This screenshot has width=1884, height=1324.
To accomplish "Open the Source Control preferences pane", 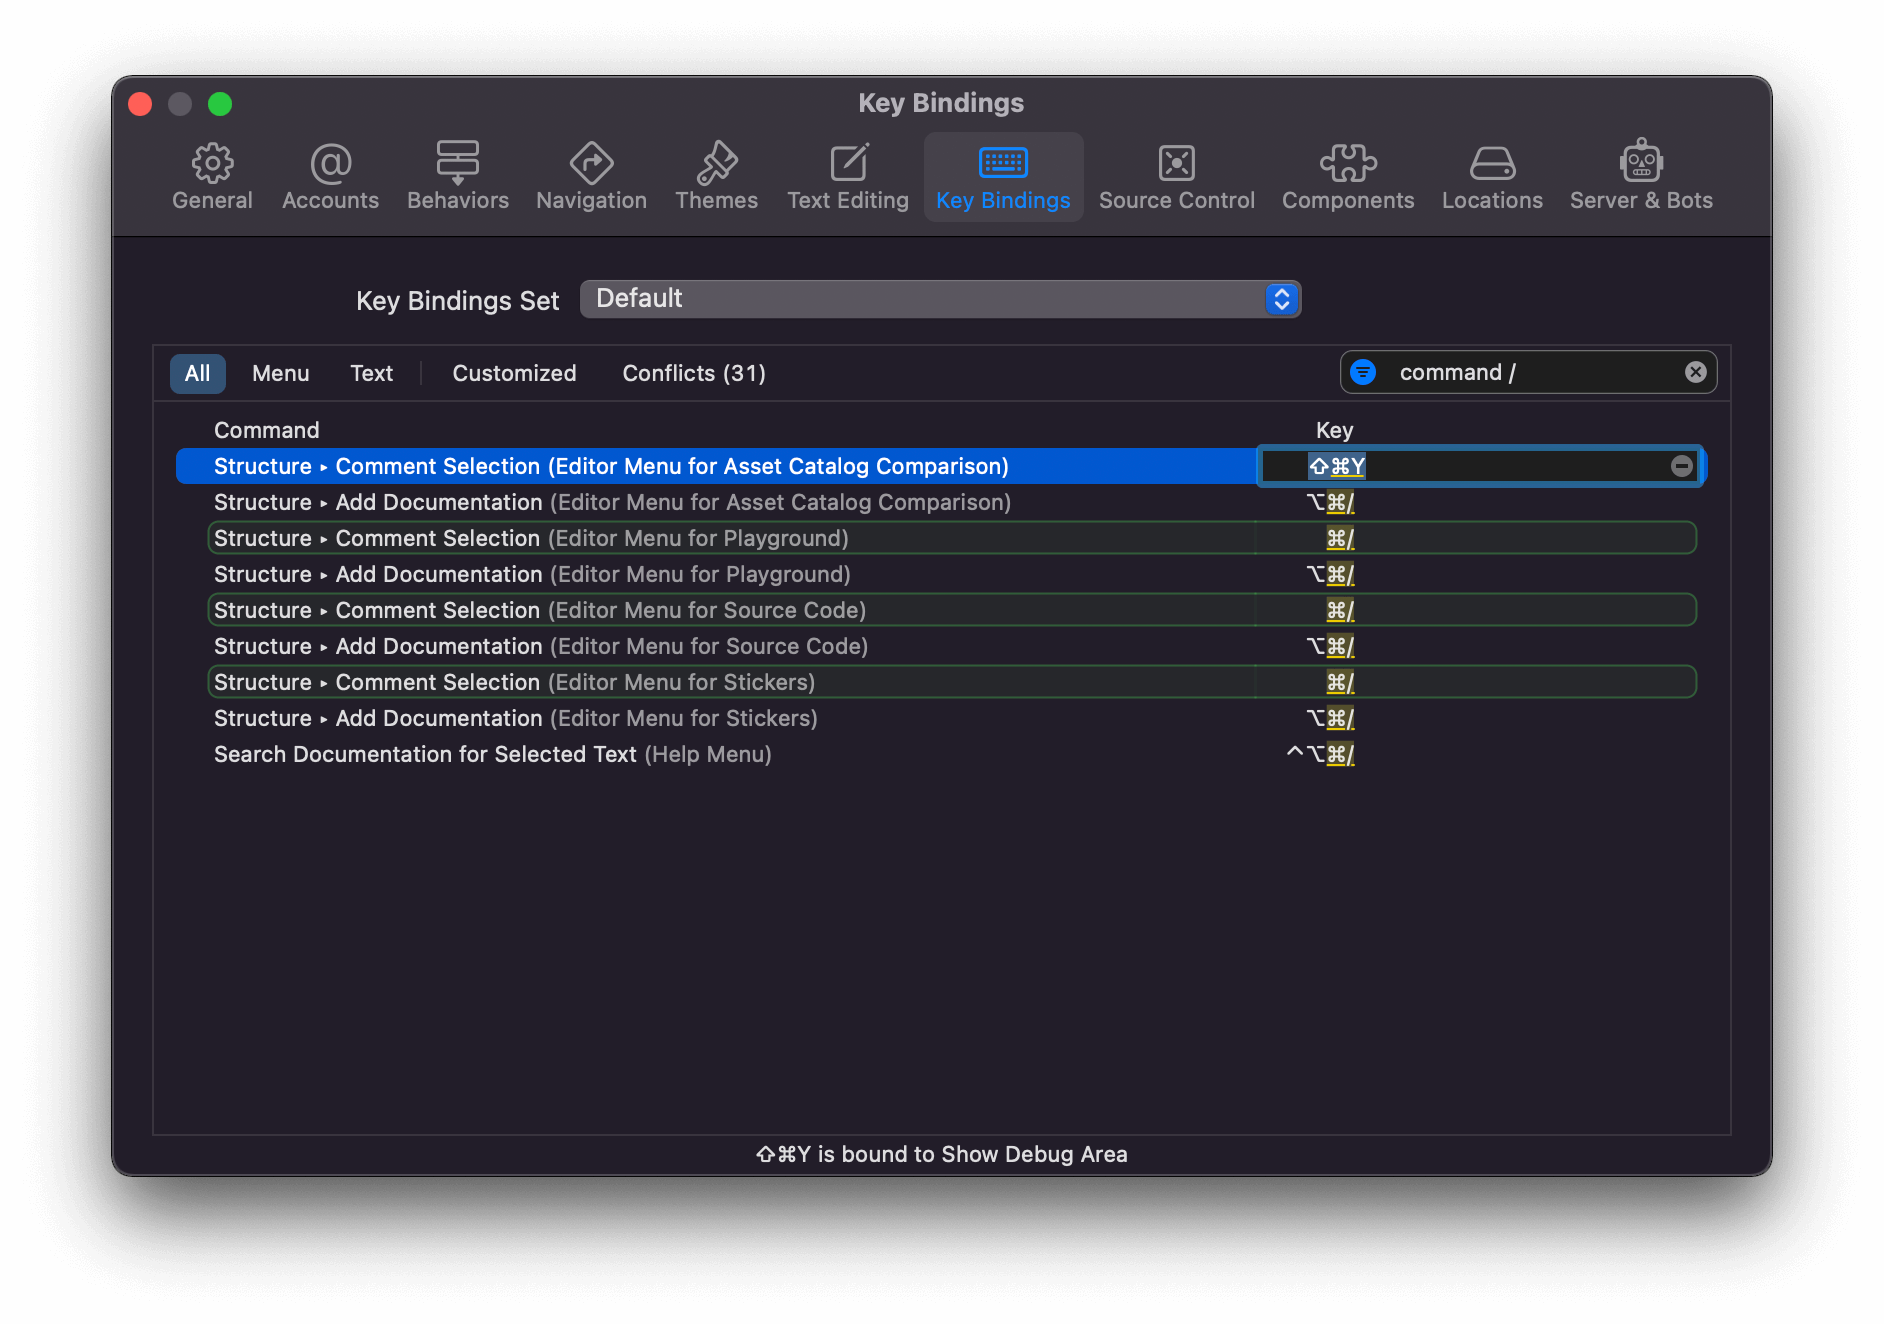I will pos(1176,177).
